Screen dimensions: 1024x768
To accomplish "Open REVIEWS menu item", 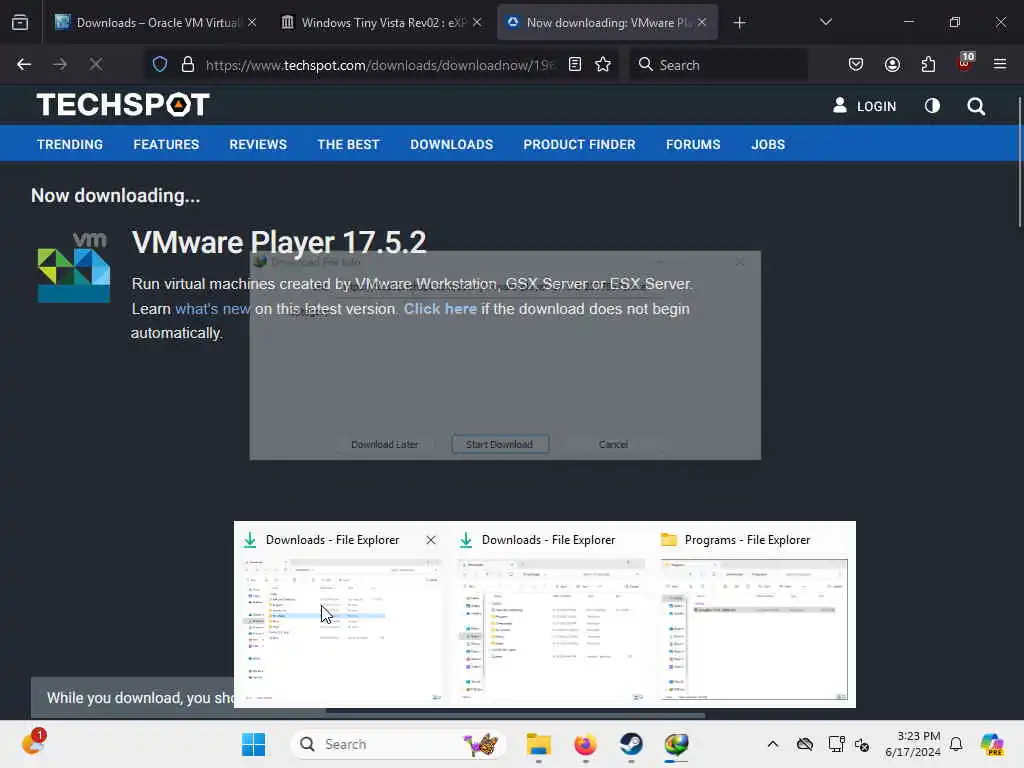I will pyautogui.click(x=258, y=144).
